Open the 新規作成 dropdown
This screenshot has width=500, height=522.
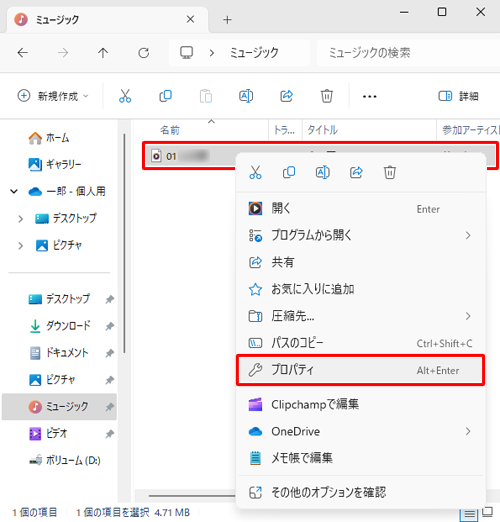pos(53,96)
